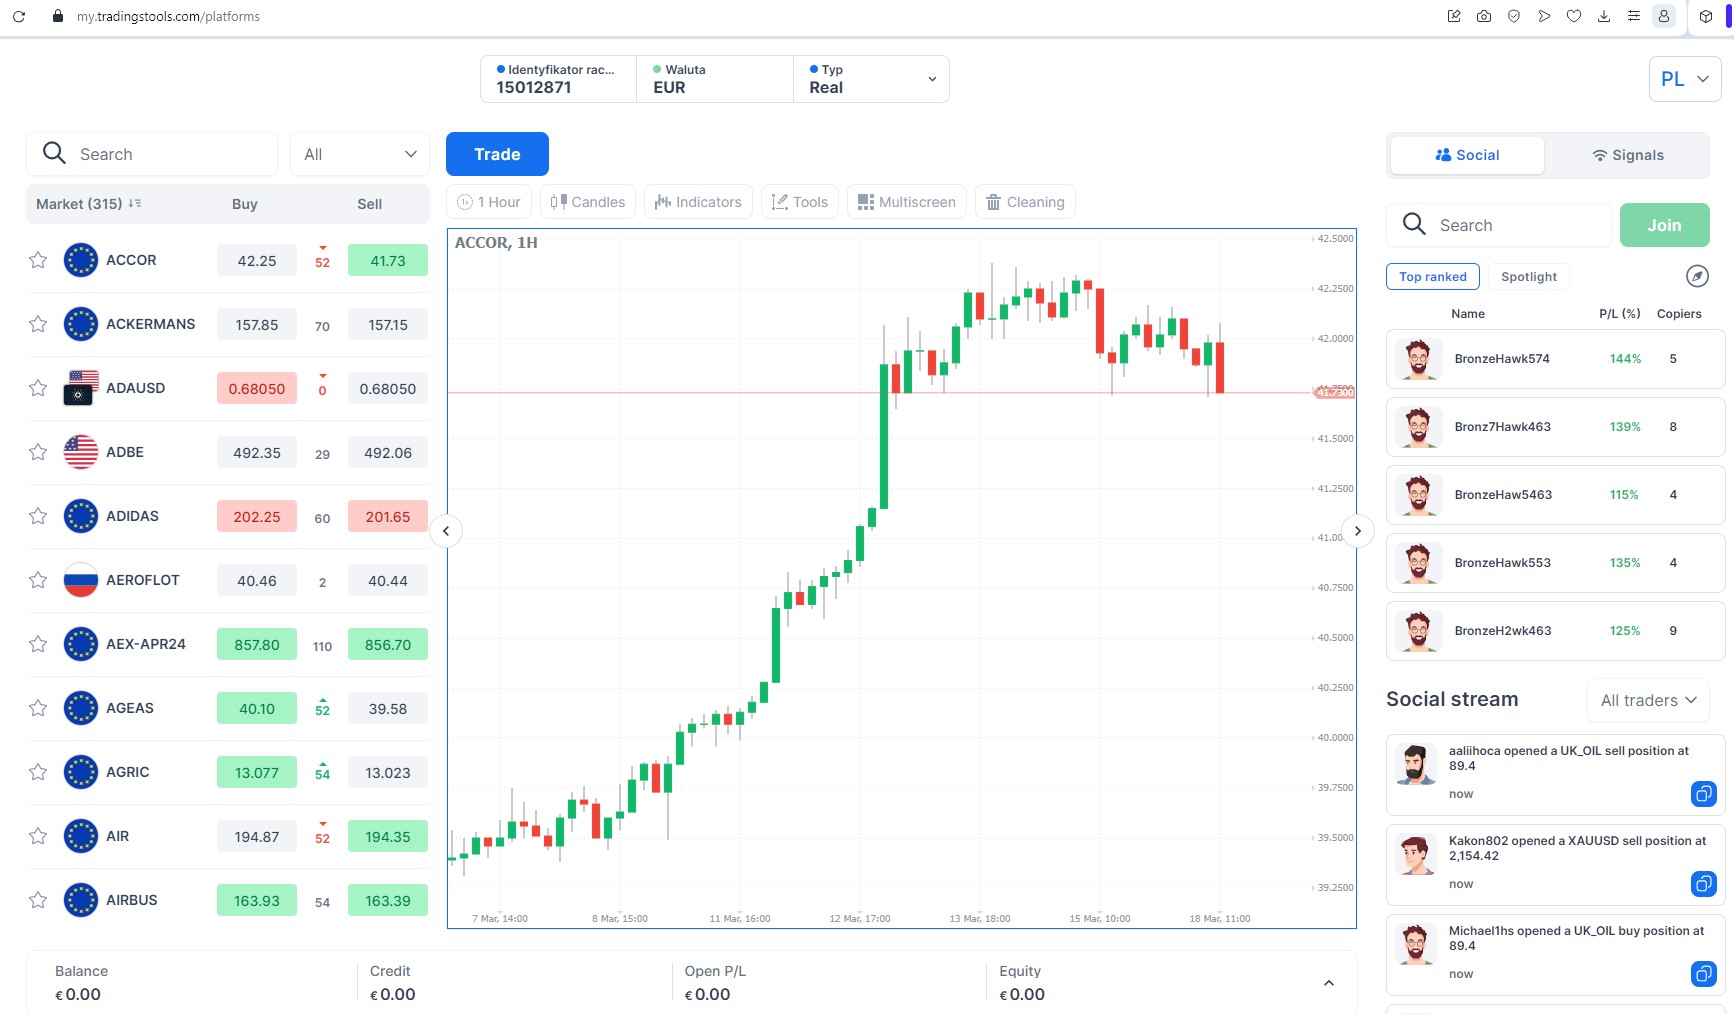Star the ADBE market row
This screenshot has width=1734, height=1014.
(x=38, y=452)
